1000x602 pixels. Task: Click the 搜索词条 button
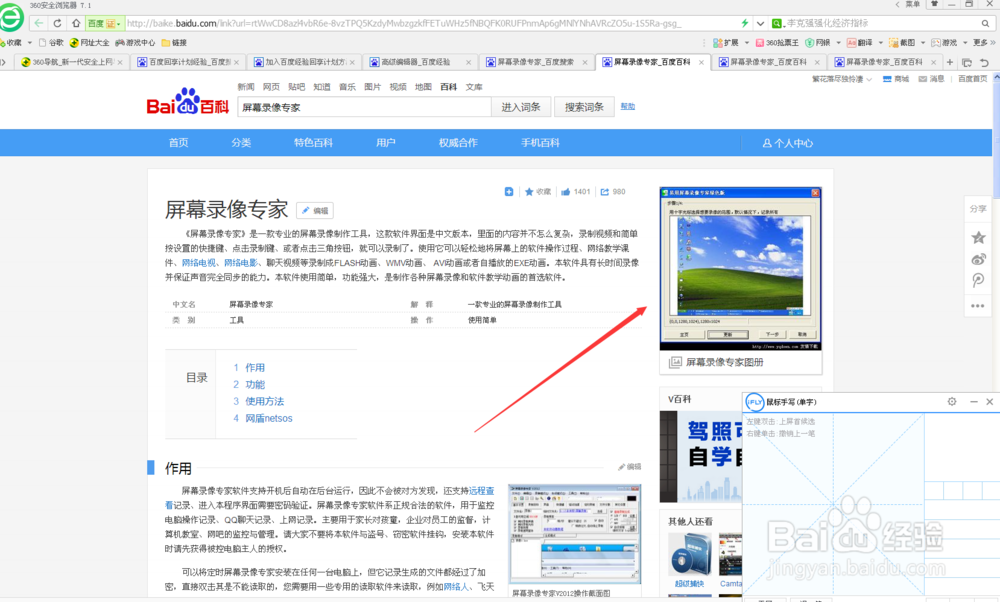coord(584,107)
